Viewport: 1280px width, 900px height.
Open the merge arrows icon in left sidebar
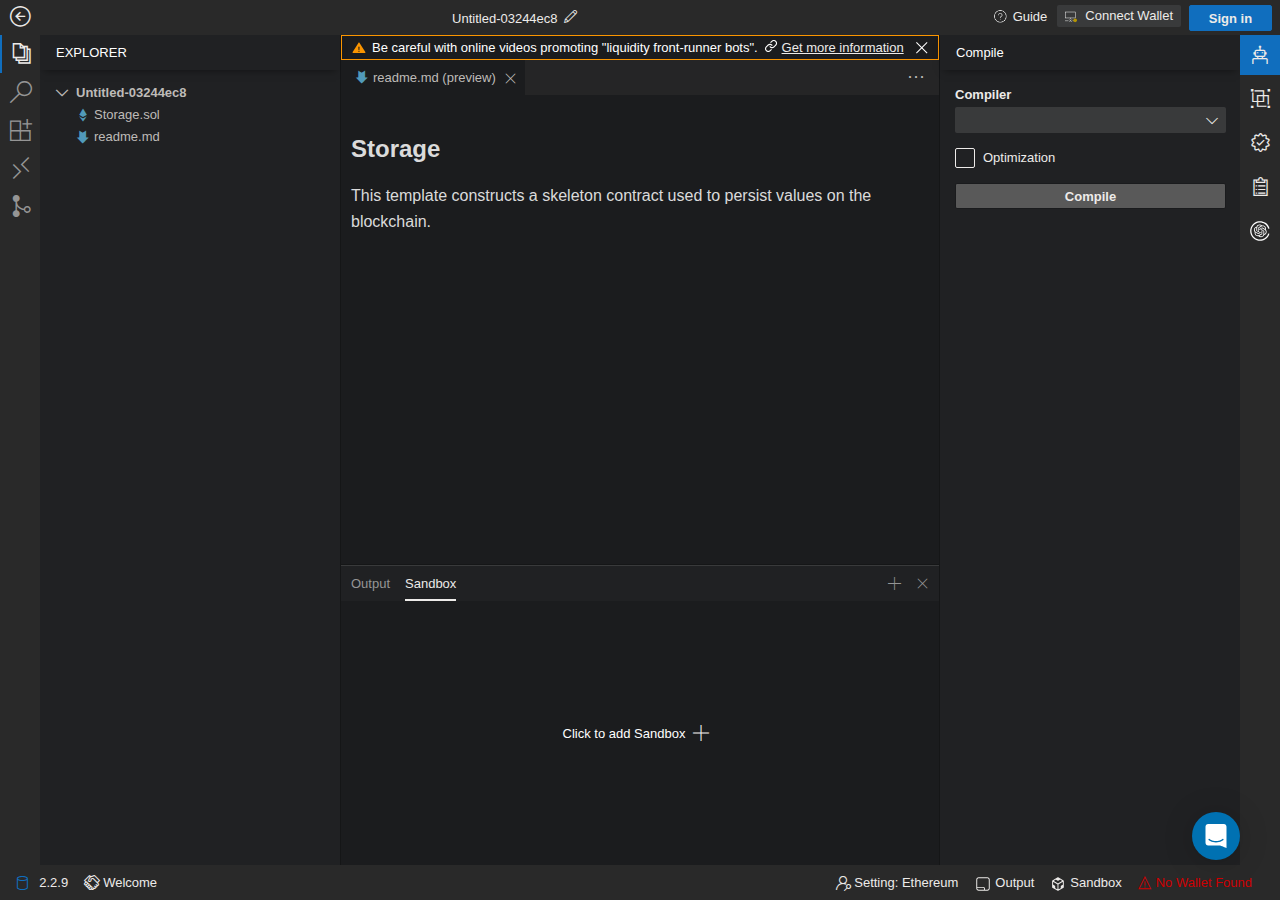coord(20,168)
